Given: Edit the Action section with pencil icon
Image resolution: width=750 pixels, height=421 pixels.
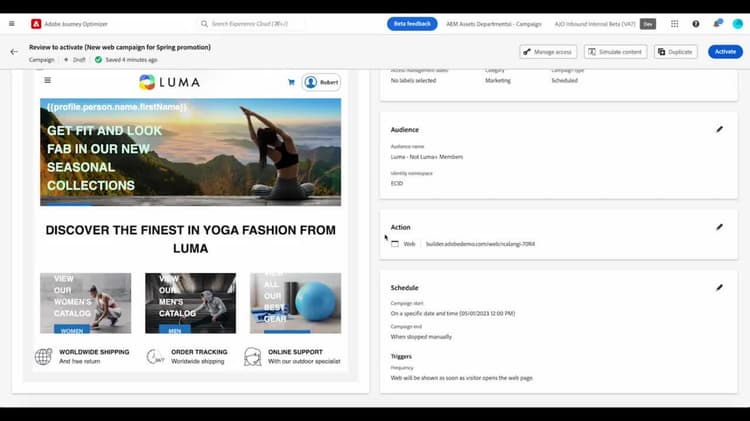Looking at the screenshot, I should click(719, 227).
